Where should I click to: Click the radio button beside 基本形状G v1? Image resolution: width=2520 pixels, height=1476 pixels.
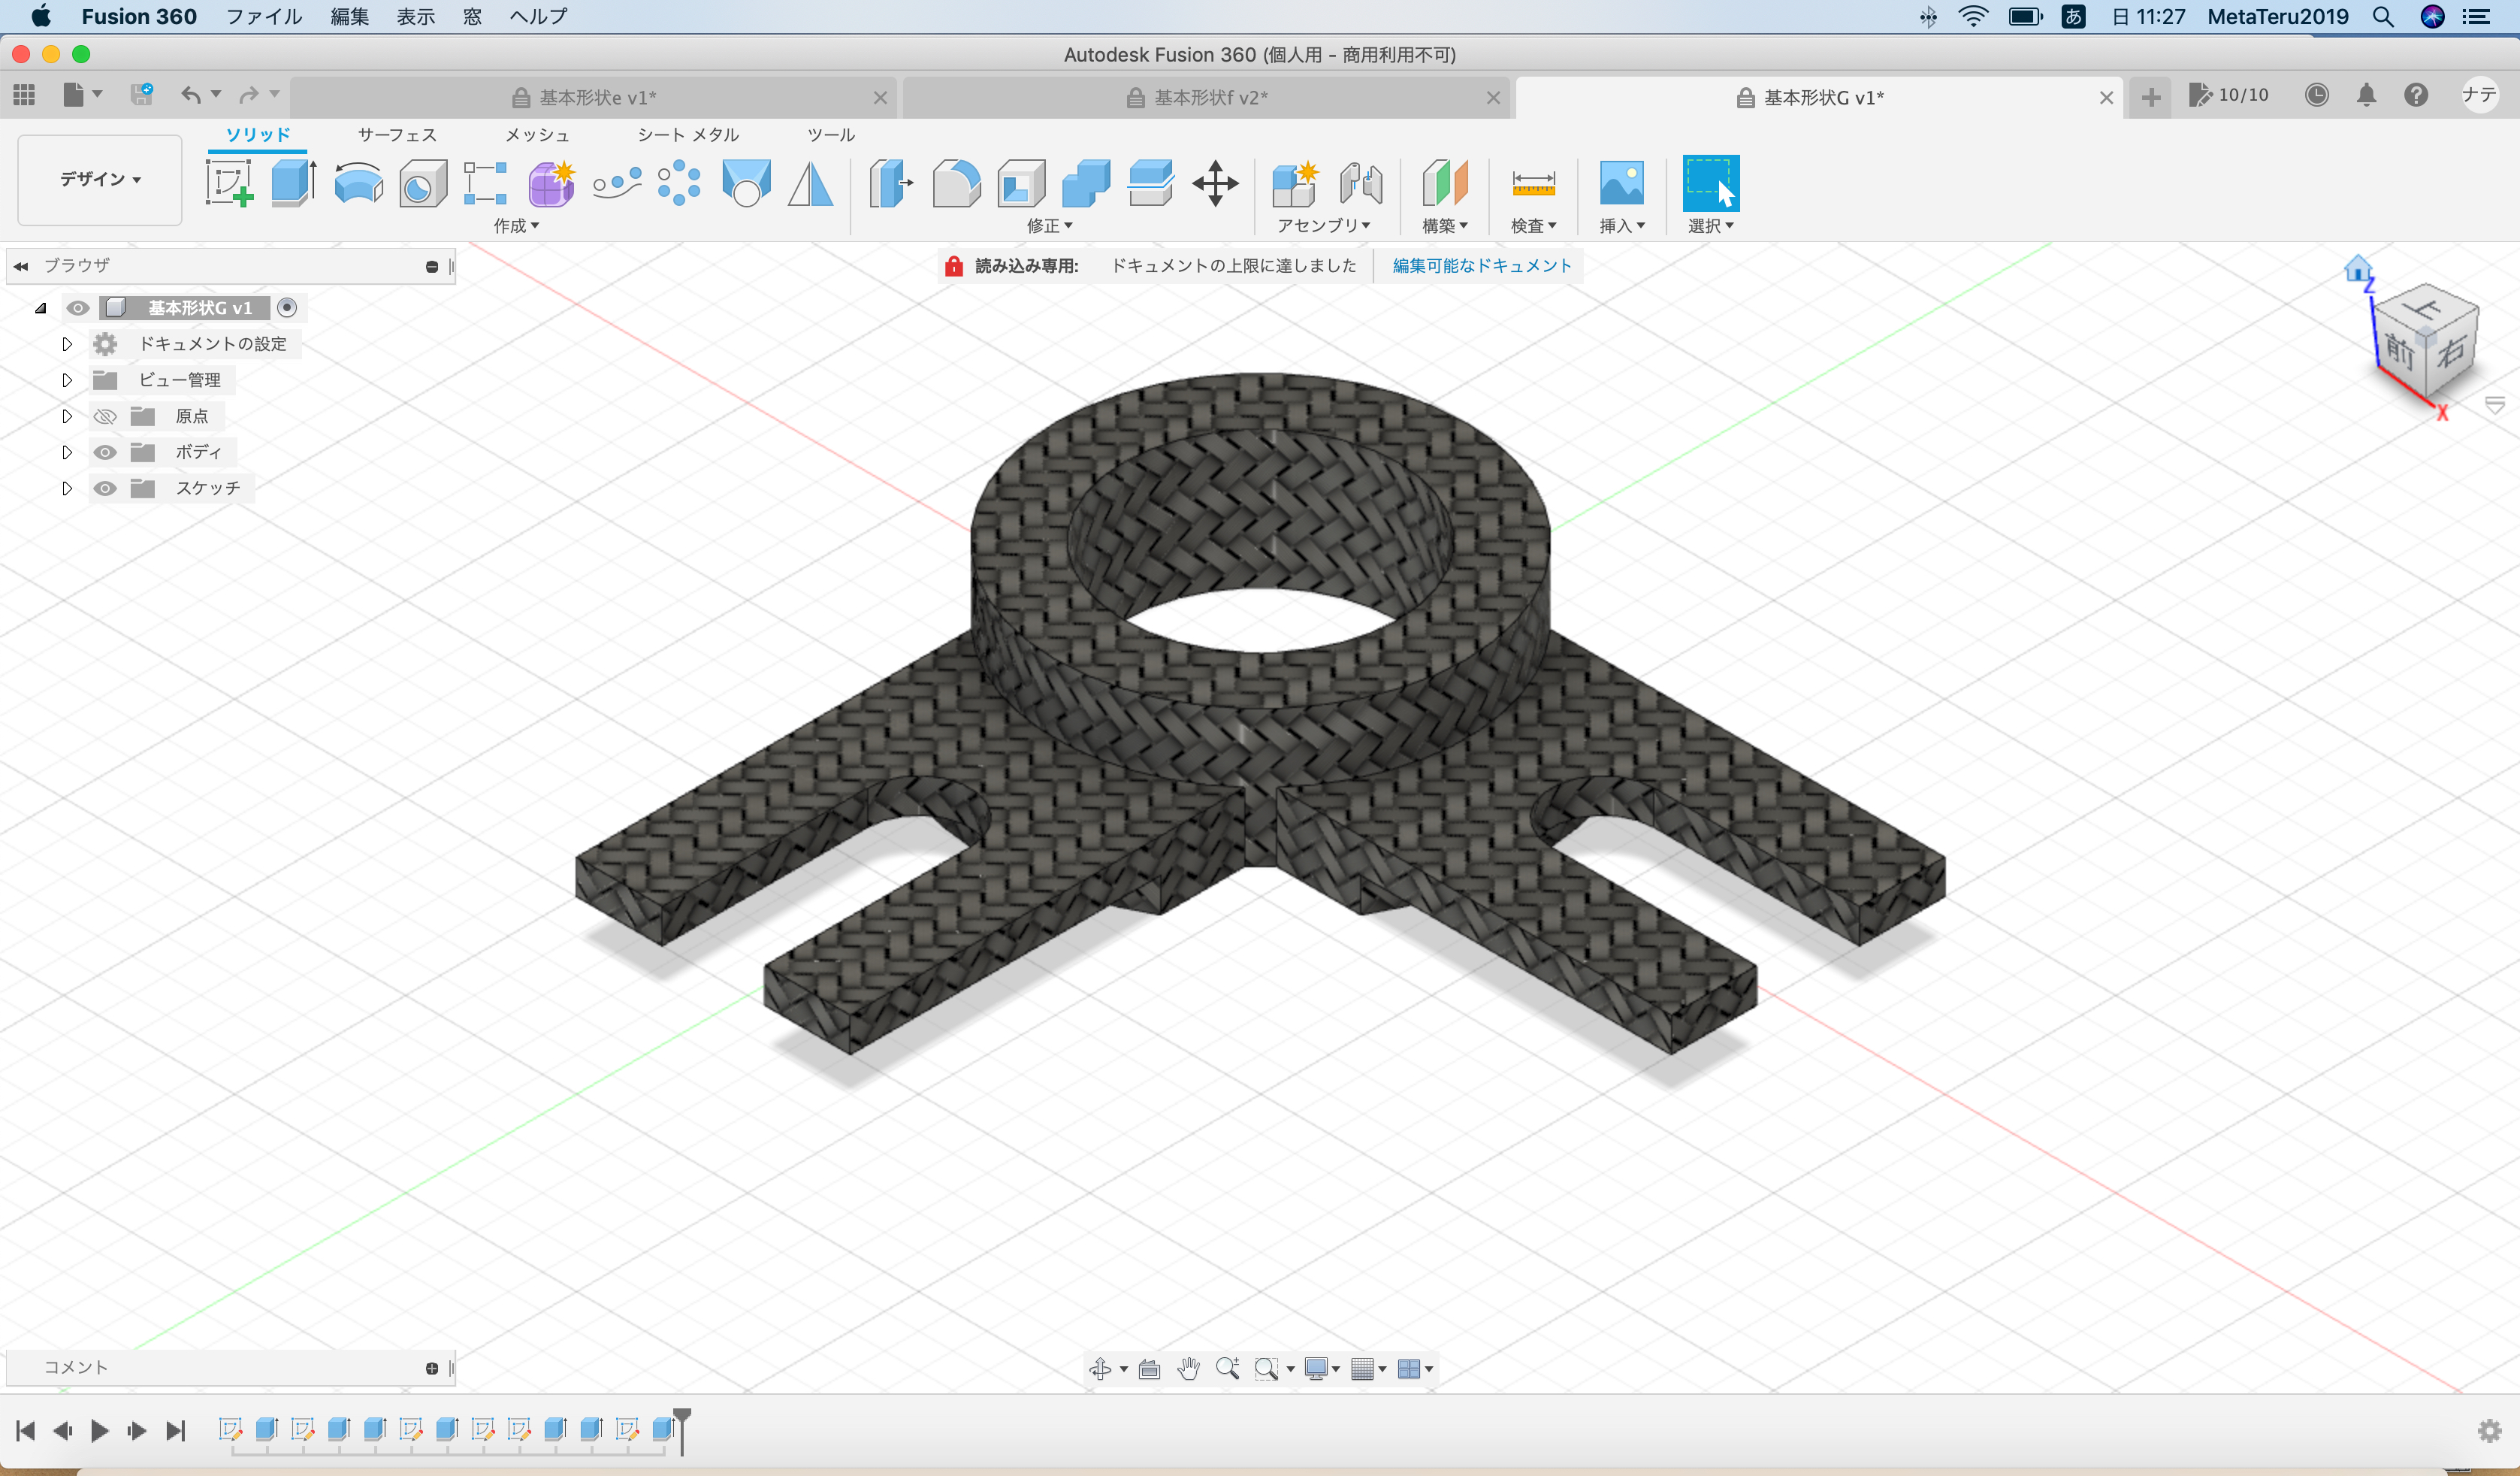click(x=287, y=308)
